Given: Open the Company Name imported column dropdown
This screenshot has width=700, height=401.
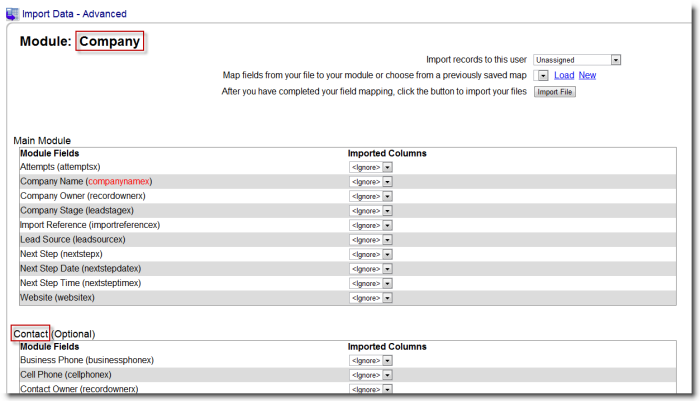Looking at the screenshot, I should coord(371,182).
